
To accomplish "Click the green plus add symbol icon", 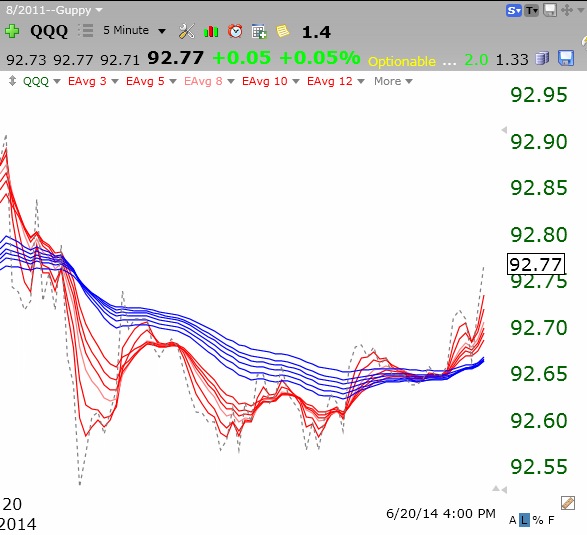I will coord(12,31).
